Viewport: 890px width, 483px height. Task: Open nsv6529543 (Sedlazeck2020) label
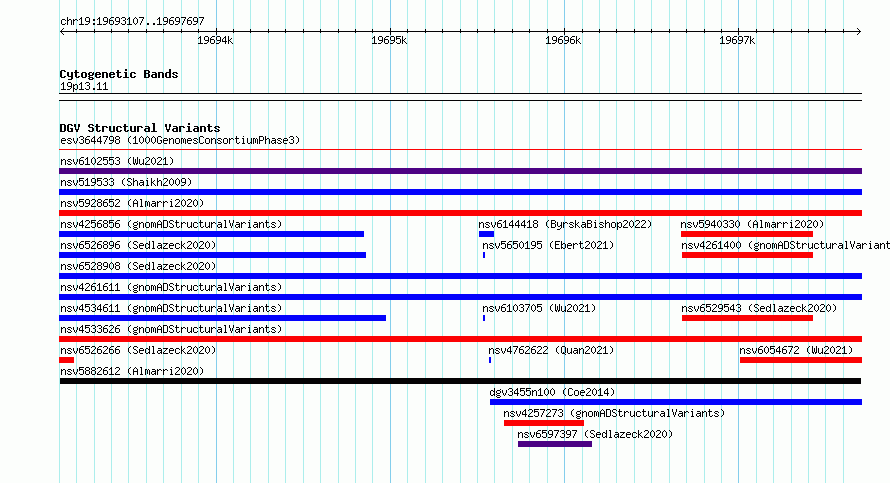click(x=759, y=308)
